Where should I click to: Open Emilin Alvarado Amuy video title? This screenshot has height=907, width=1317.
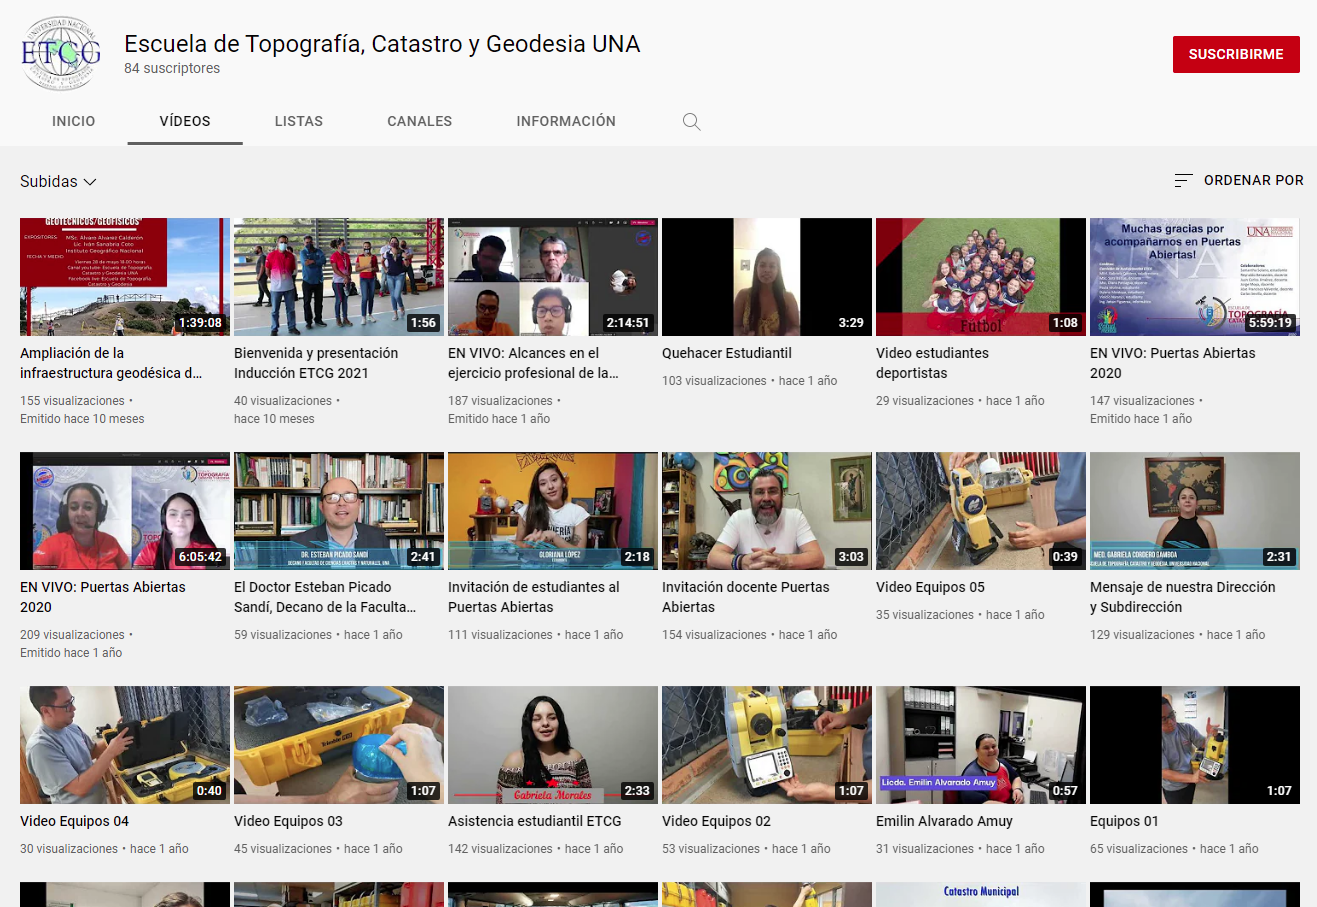pyautogui.click(x=944, y=821)
